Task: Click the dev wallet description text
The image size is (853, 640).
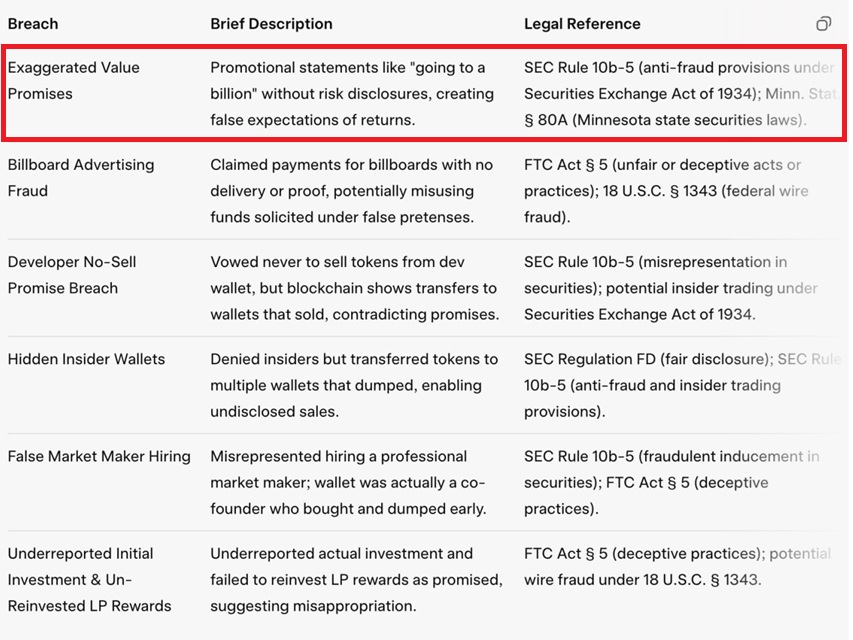Action: (354, 288)
